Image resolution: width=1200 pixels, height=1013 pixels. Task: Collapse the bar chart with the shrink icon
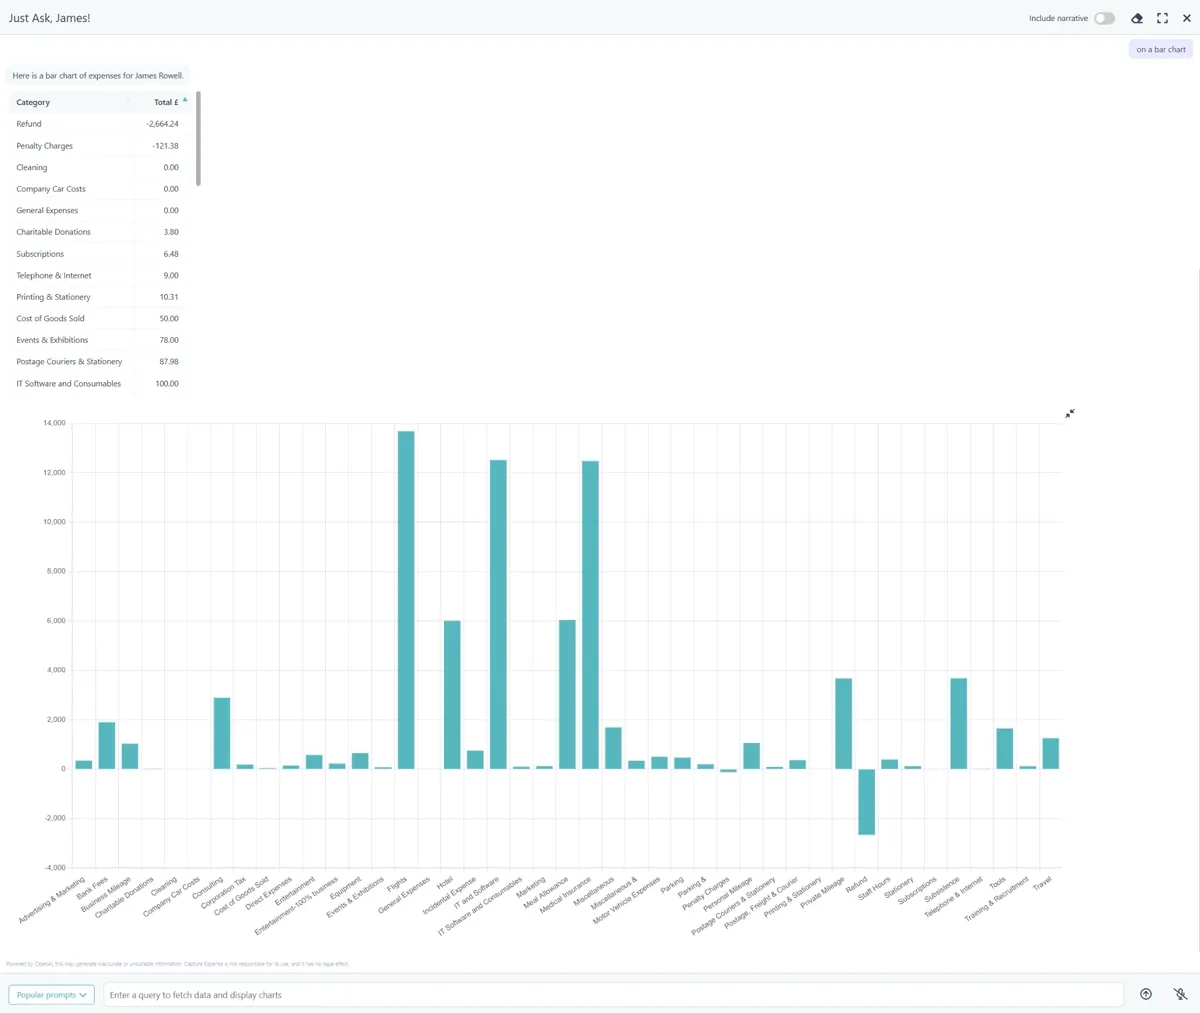1070,413
